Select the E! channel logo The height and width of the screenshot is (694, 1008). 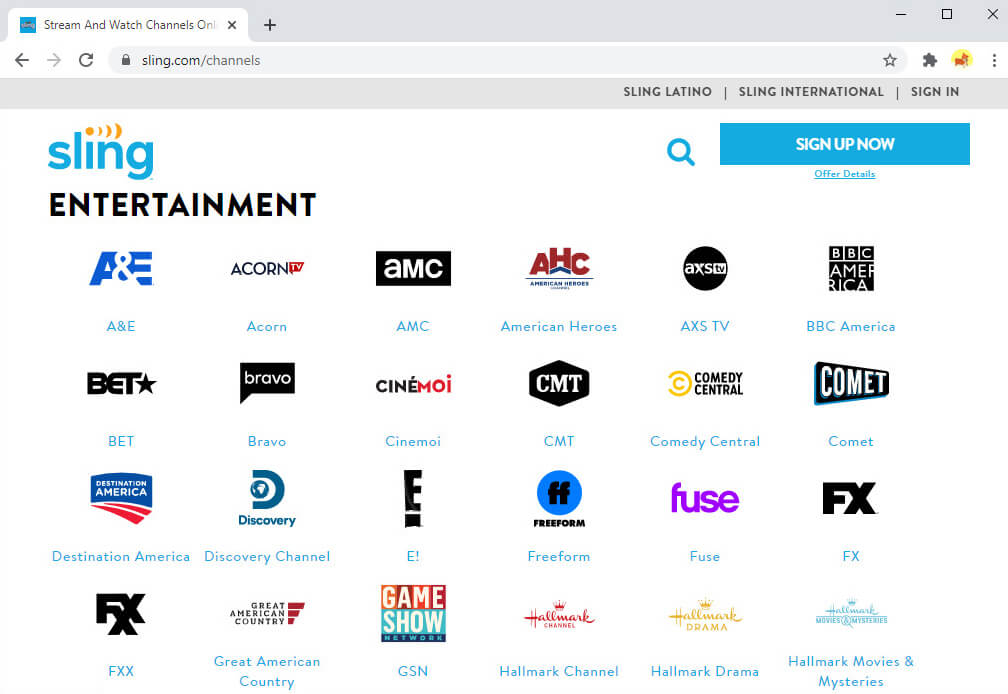(x=413, y=499)
